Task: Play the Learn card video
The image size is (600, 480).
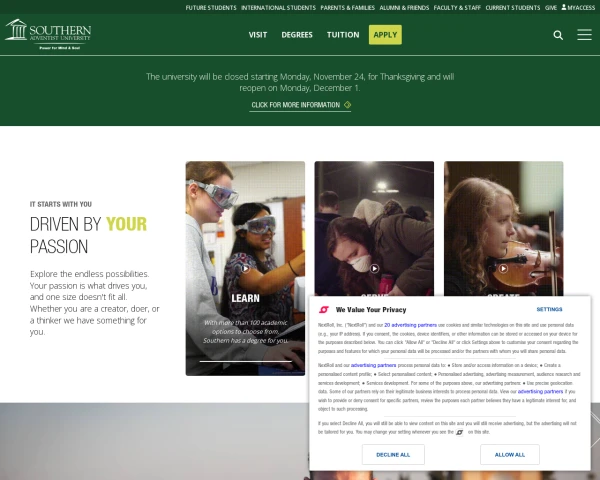Action: (x=245, y=269)
